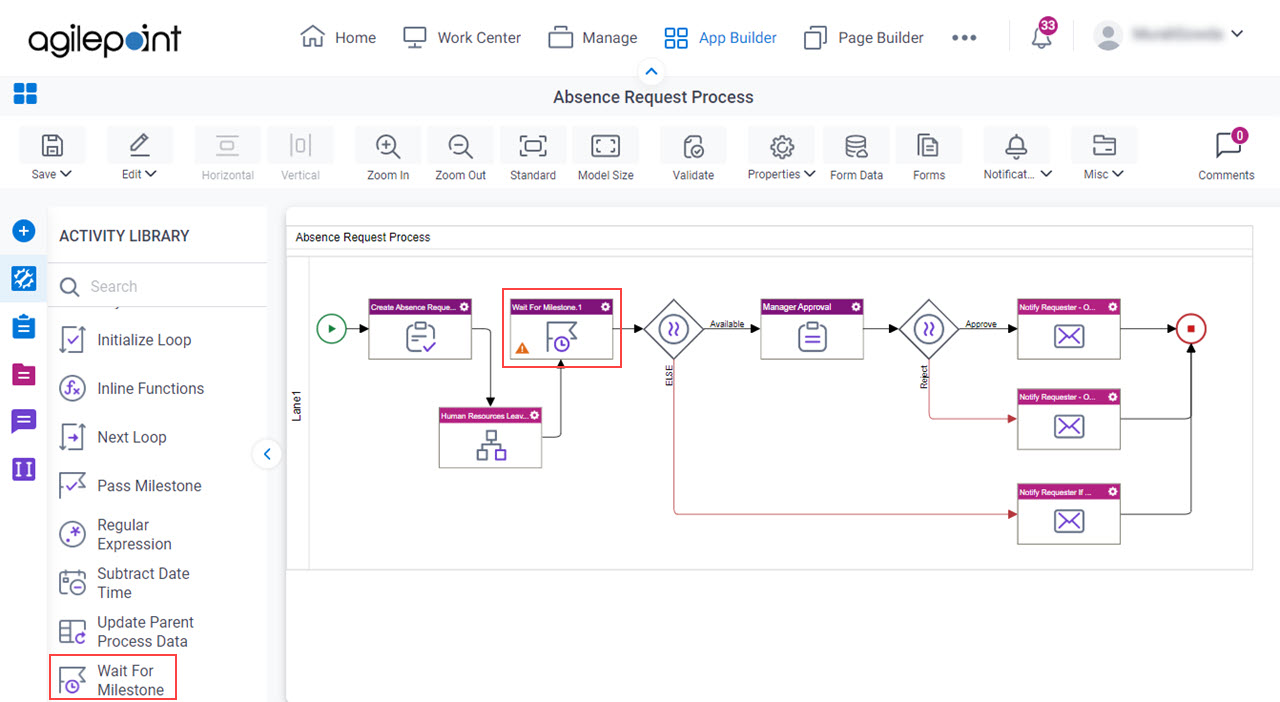The image size is (1280, 702).
Task: Open the gear on the bottom Notify Requester If activity
Action: [1113, 492]
